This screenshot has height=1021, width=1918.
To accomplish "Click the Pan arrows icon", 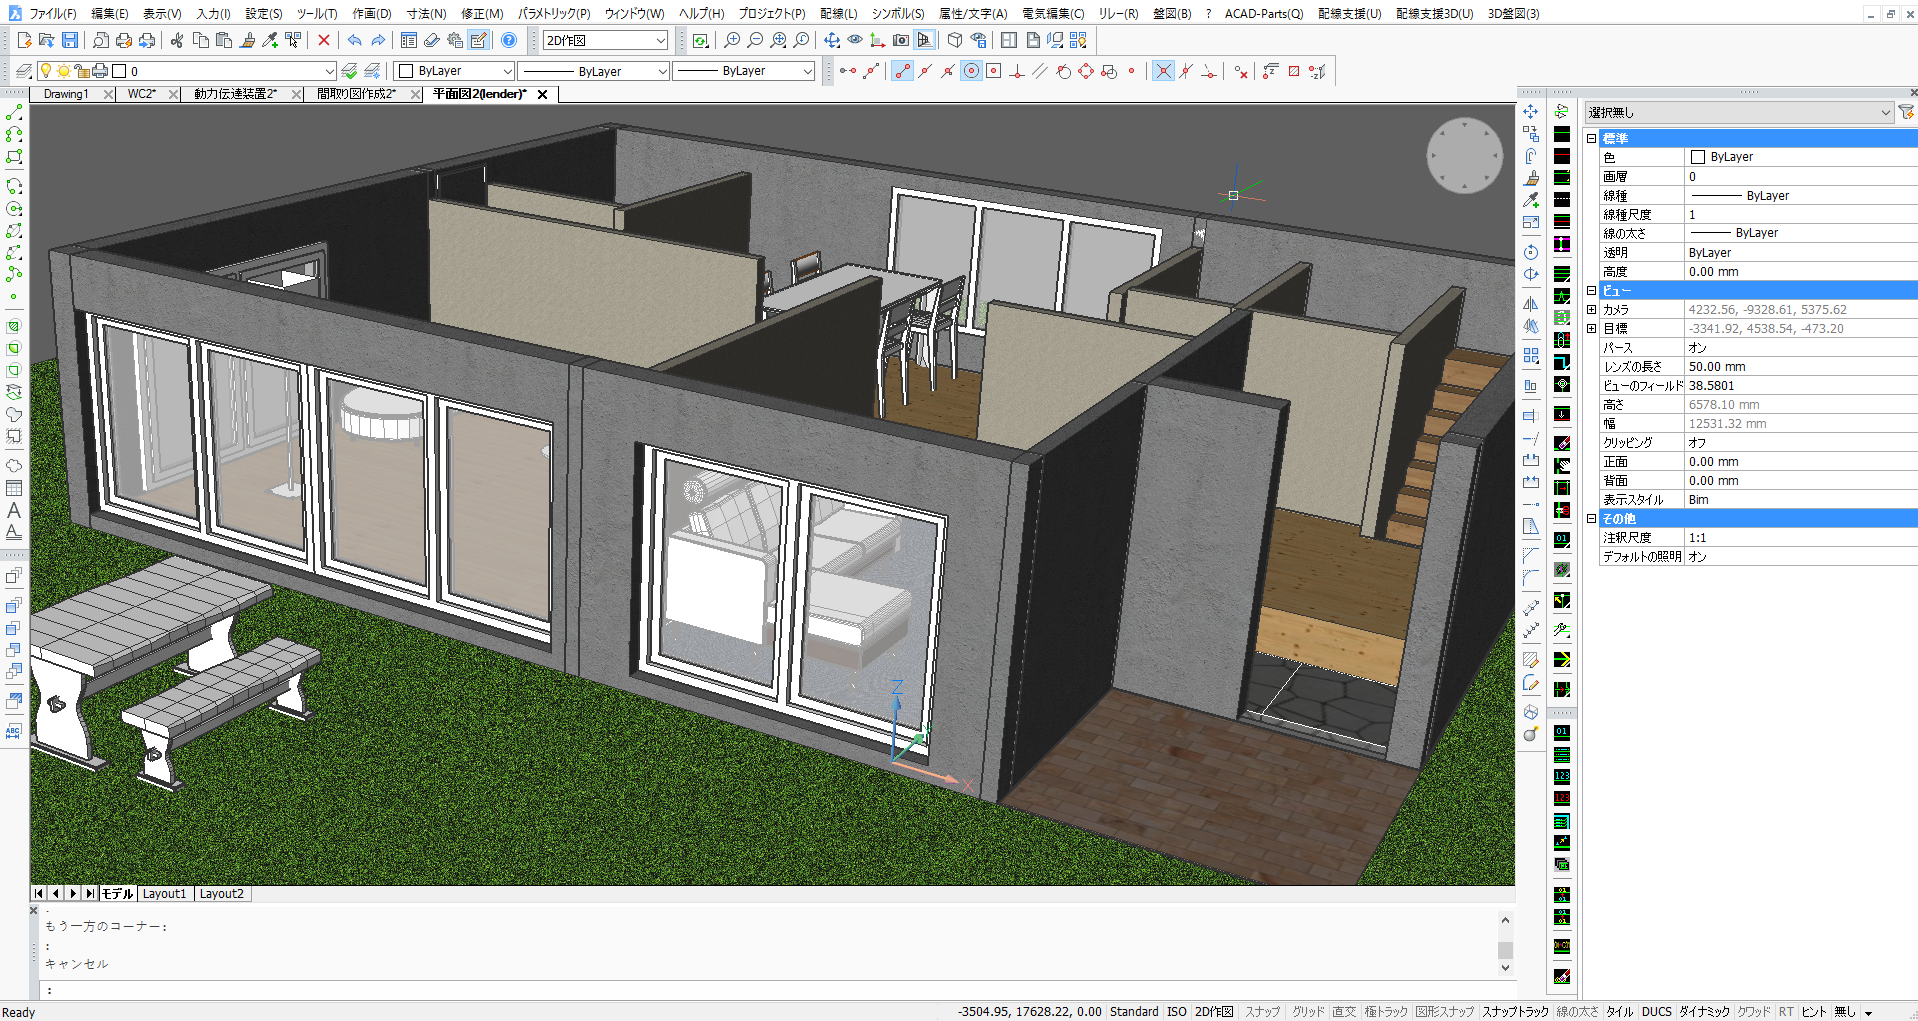I will pyautogui.click(x=832, y=40).
